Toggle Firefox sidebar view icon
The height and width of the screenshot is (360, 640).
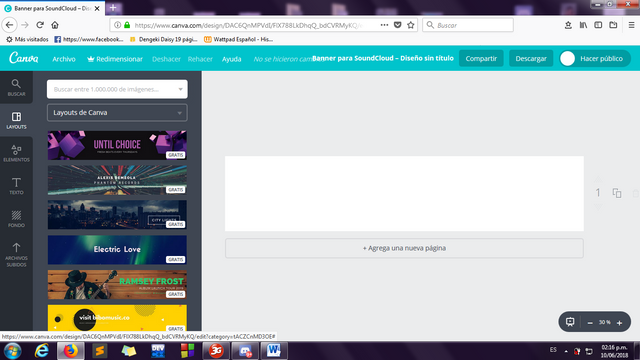point(598,25)
